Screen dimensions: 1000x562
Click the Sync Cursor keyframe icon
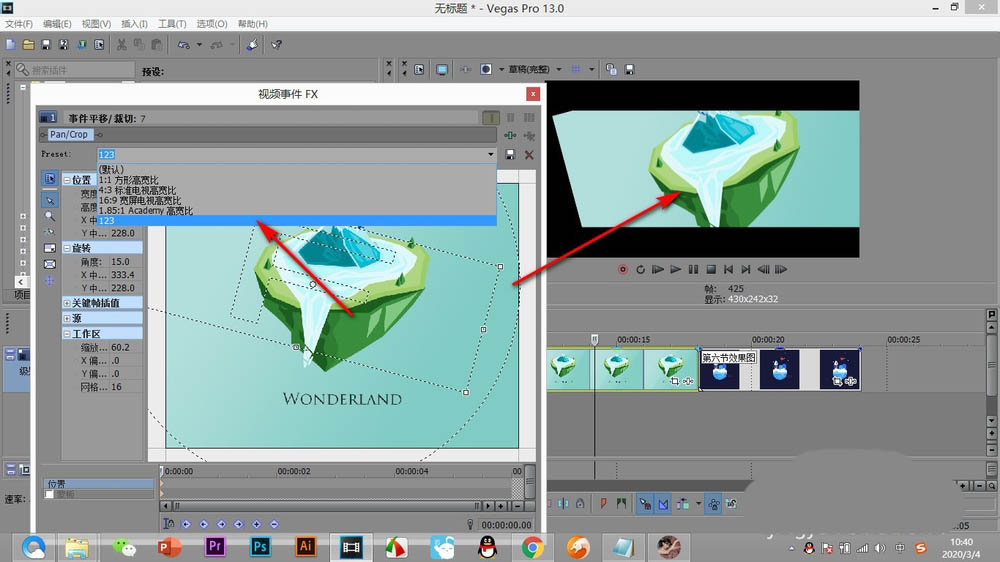click(168, 524)
